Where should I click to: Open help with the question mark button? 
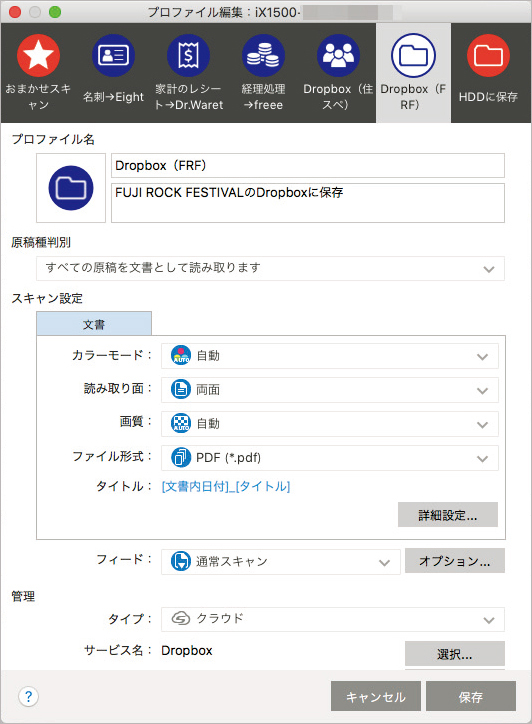[29, 696]
